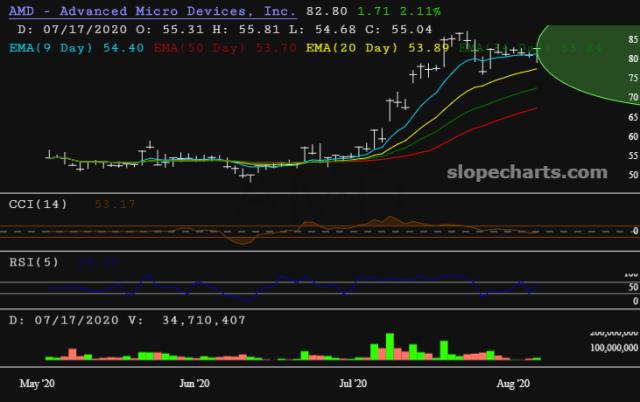This screenshot has width=640, height=402.
Task: Click the EMA 9 Day value 54.40
Action: [123, 48]
